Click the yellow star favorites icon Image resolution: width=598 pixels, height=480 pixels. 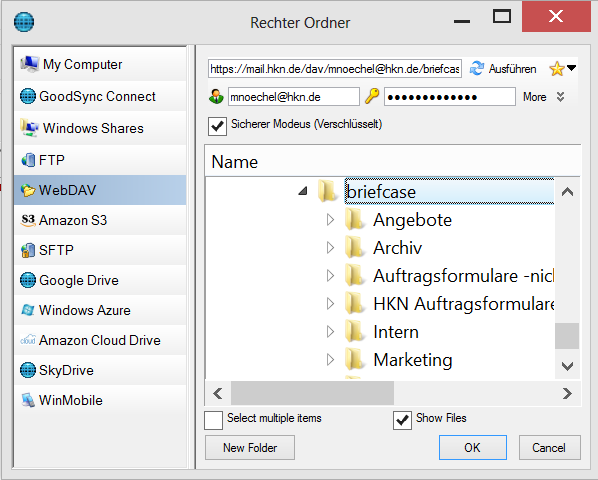[x=557, y=69]
